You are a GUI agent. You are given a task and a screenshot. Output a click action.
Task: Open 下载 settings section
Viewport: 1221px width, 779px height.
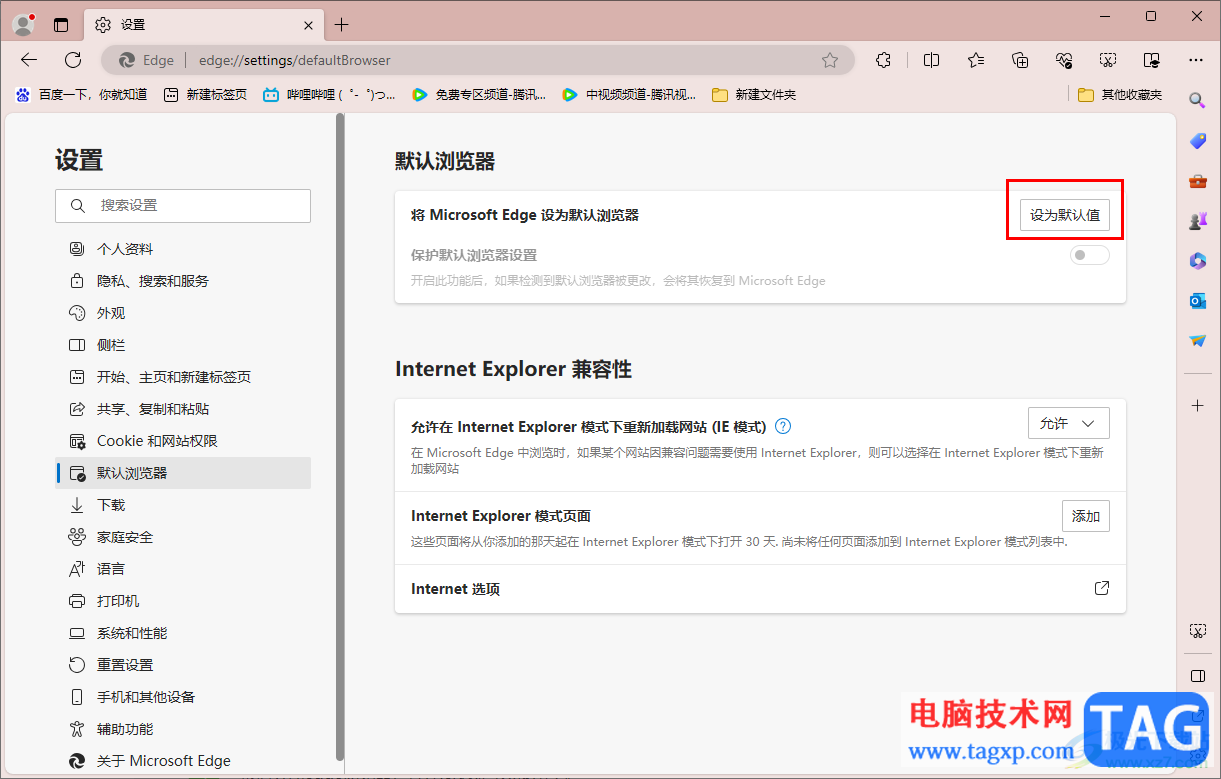point(183,505)
